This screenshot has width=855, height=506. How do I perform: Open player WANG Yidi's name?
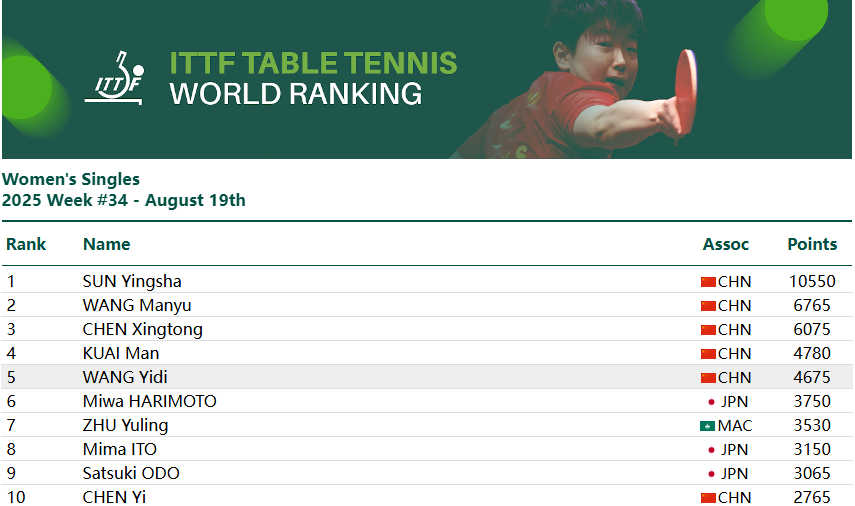click(125, 377)
